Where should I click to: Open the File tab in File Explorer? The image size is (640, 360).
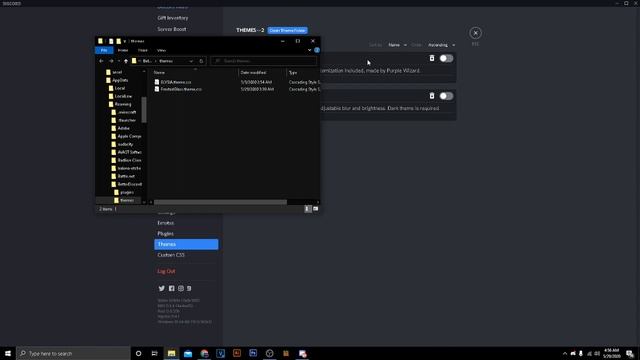click(x=104, y=50)
